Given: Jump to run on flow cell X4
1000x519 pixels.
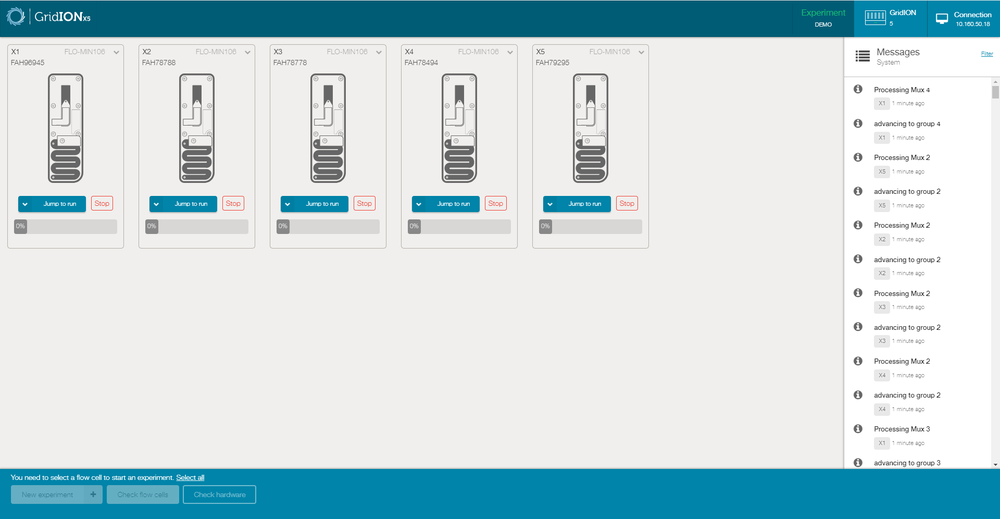Looking at the screenshot, I should [x=453, y=204].
